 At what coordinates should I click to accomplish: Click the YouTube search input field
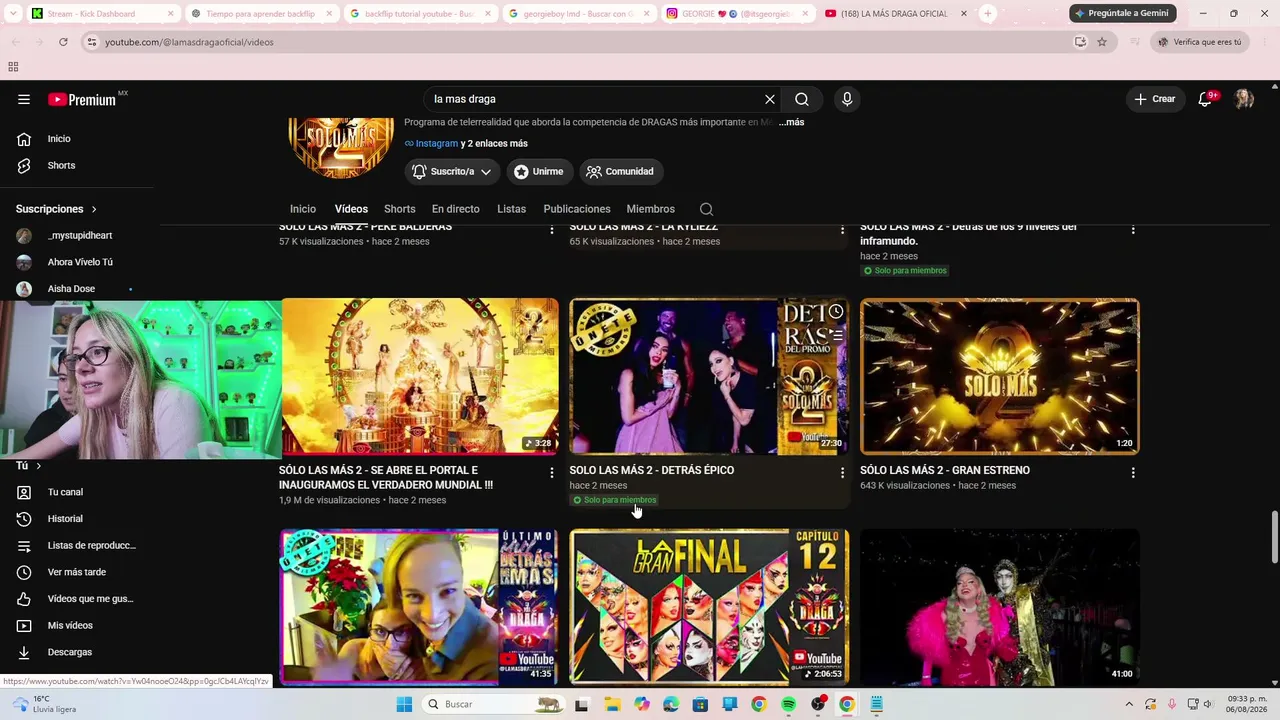click(596, 99)
